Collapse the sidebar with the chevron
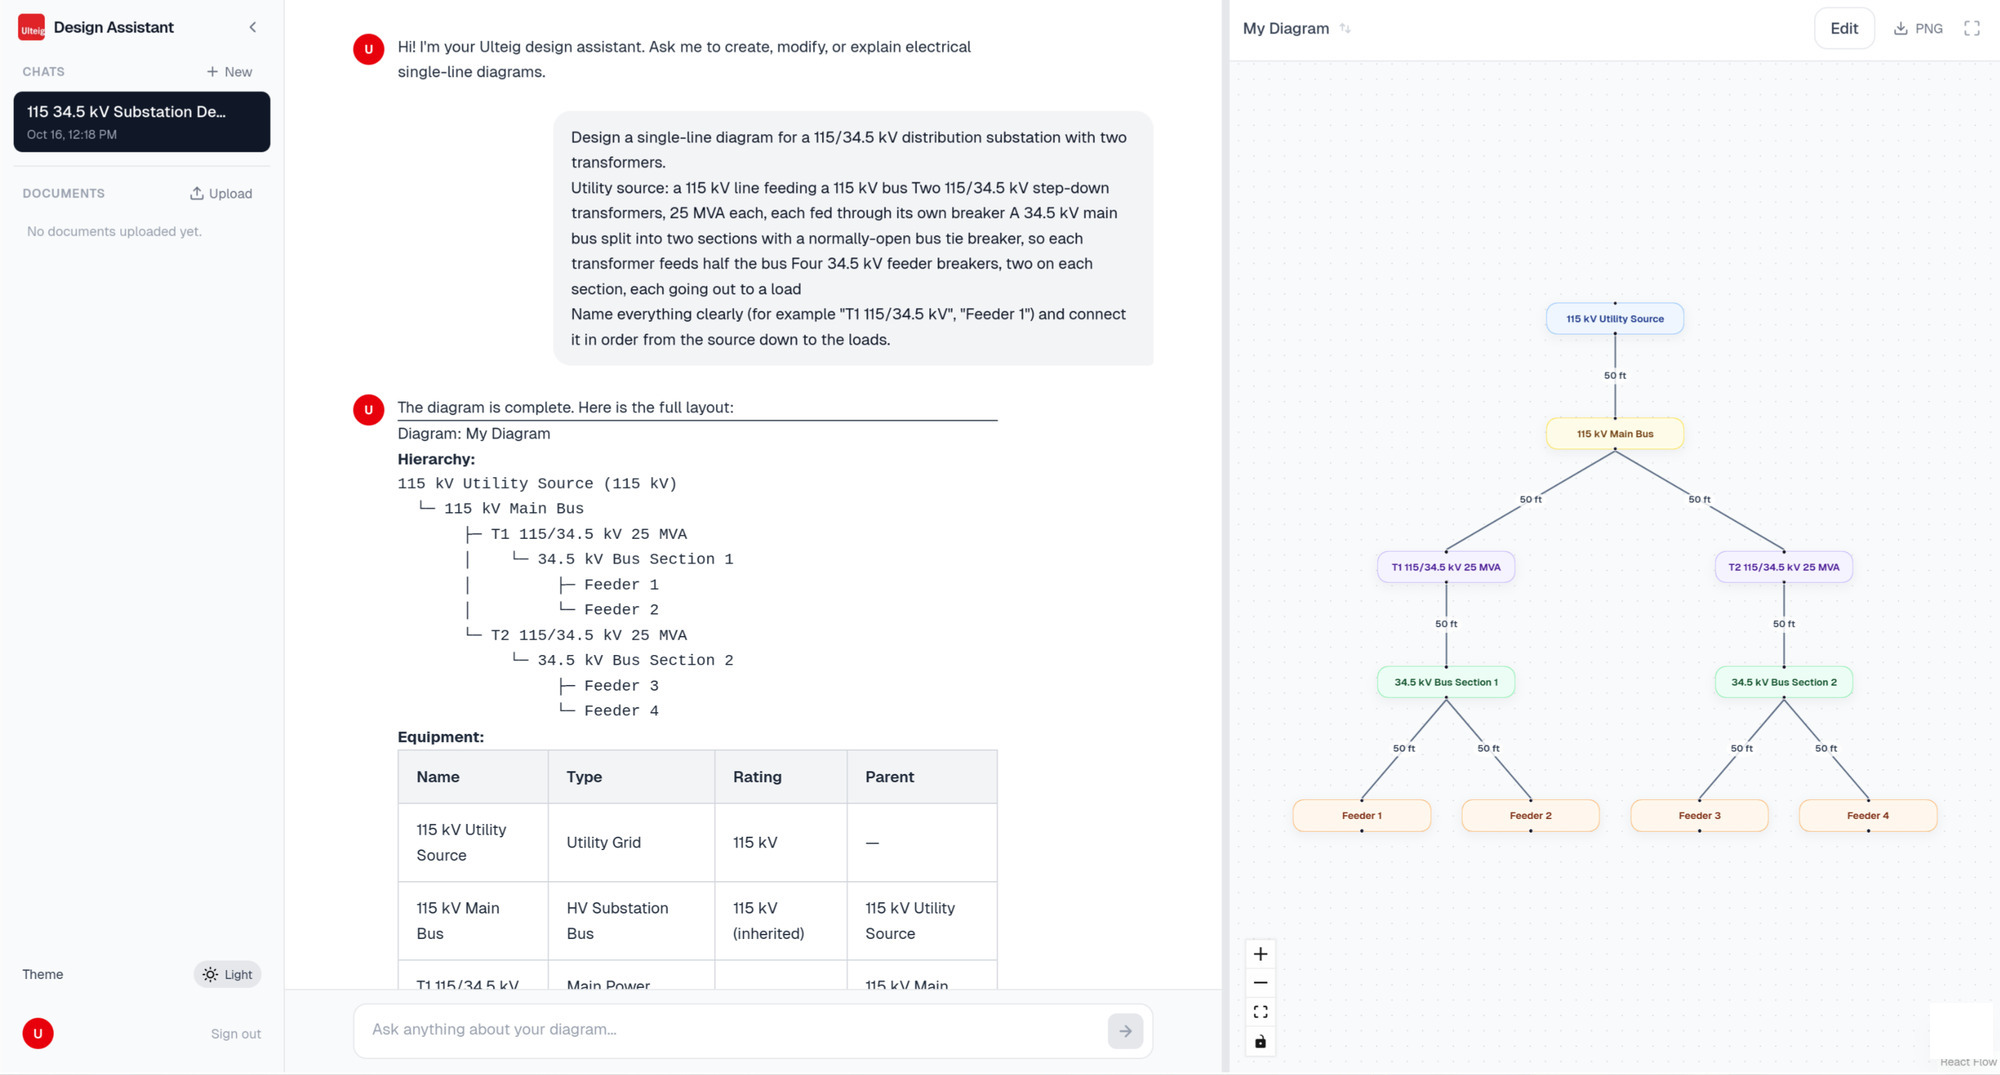The height and width of the screenshot is (1075, 2000). (252, 27)
